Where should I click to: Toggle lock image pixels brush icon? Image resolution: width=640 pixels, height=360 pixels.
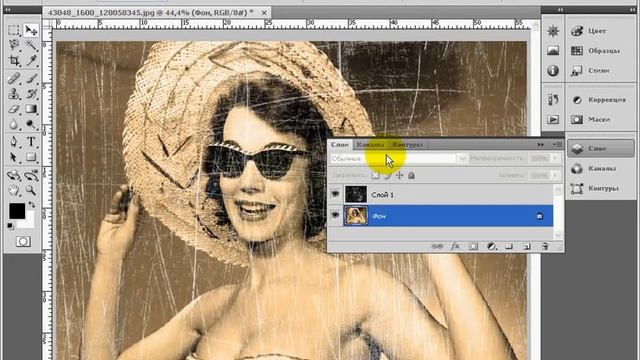tap(387, 176)
